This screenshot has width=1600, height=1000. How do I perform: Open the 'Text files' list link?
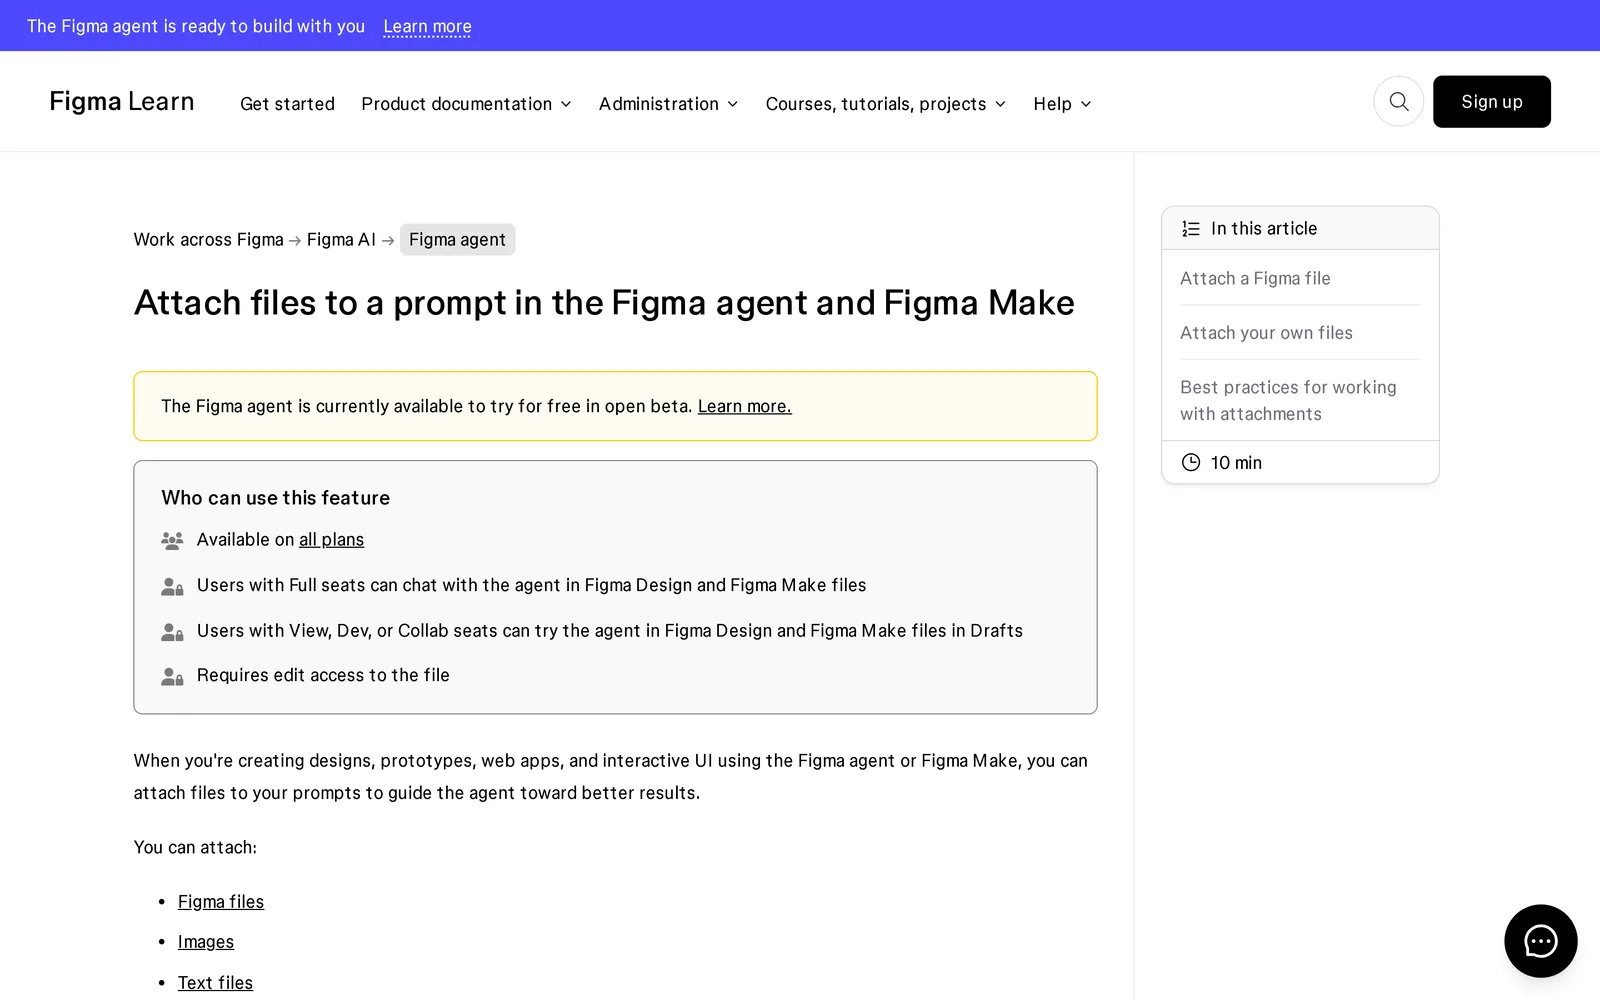click(x=215, y=983)
